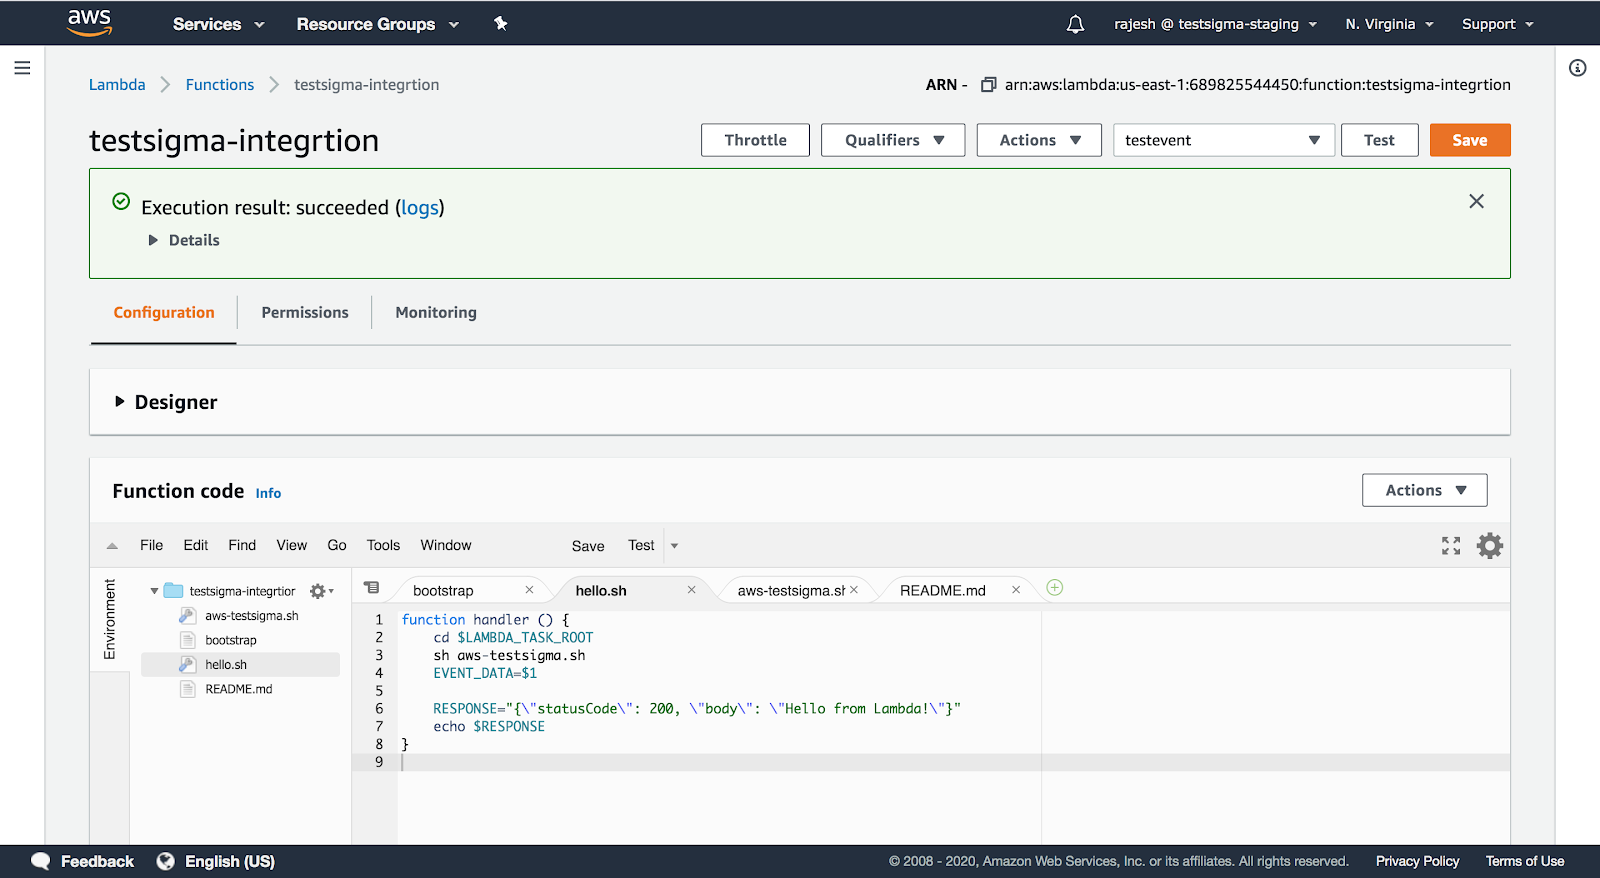Switch to the Monitoring tab
Screen dimensions: 1600x878
436,313
